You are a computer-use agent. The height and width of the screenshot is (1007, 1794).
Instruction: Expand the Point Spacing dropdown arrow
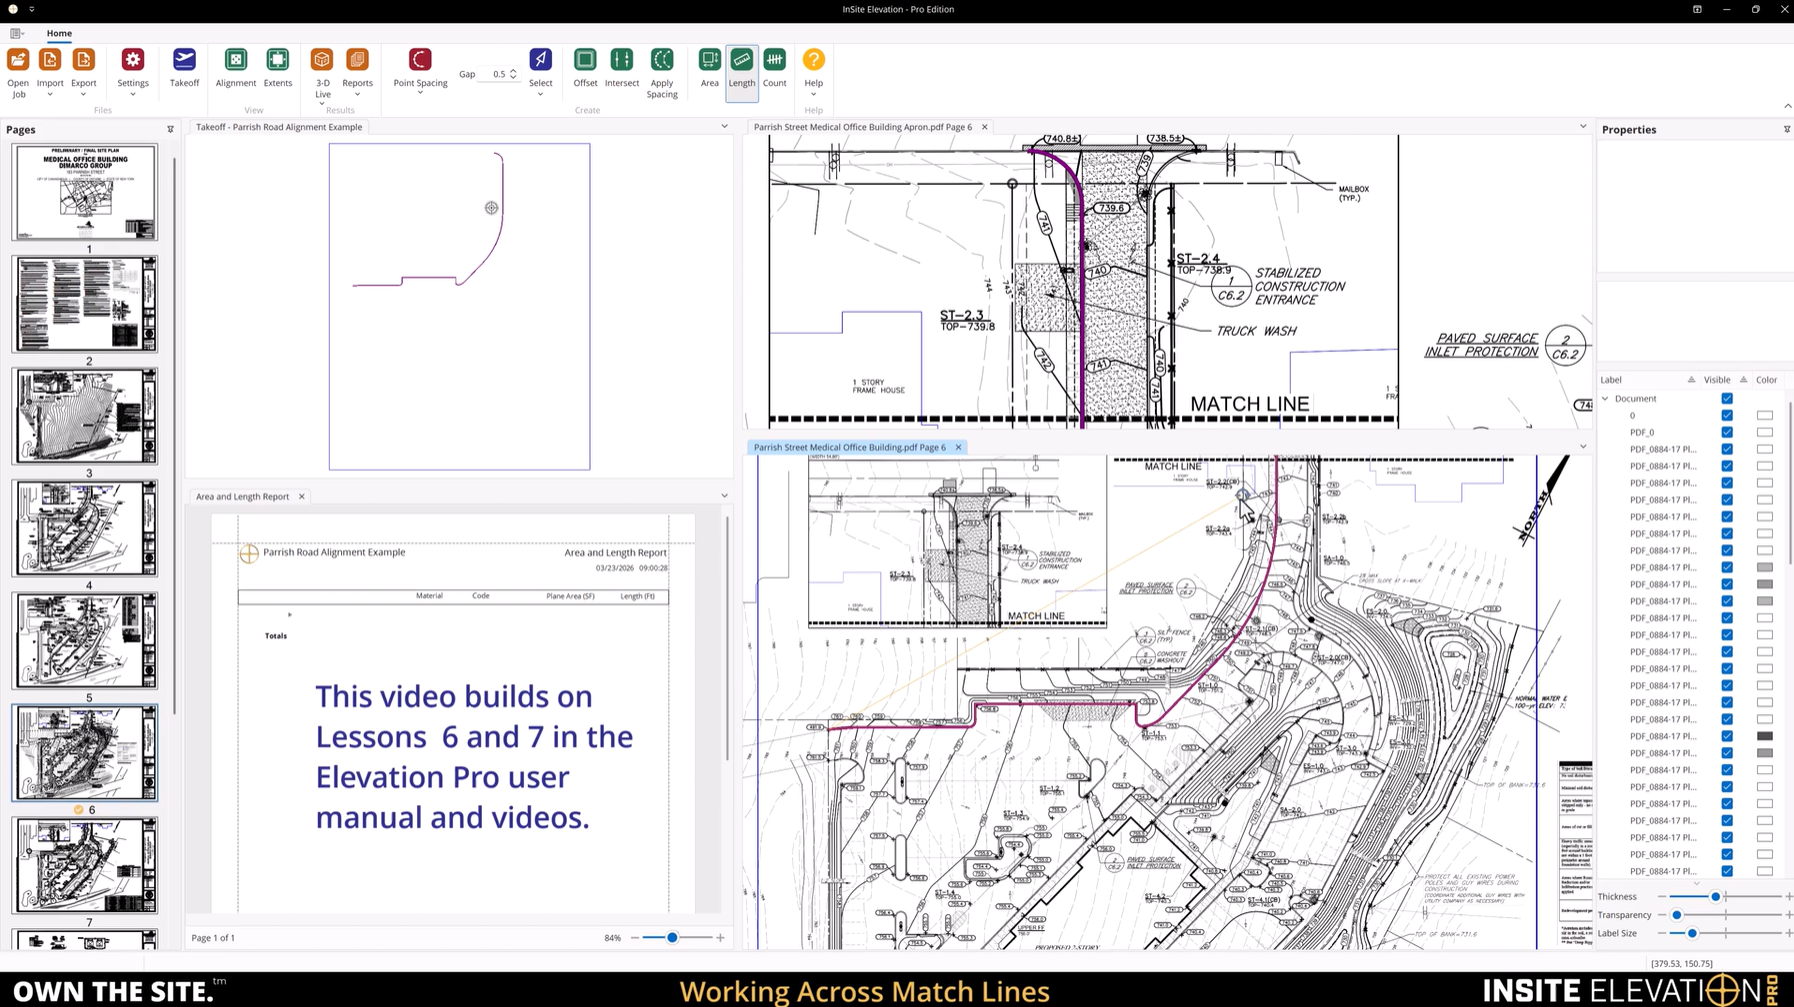[420, 94]
